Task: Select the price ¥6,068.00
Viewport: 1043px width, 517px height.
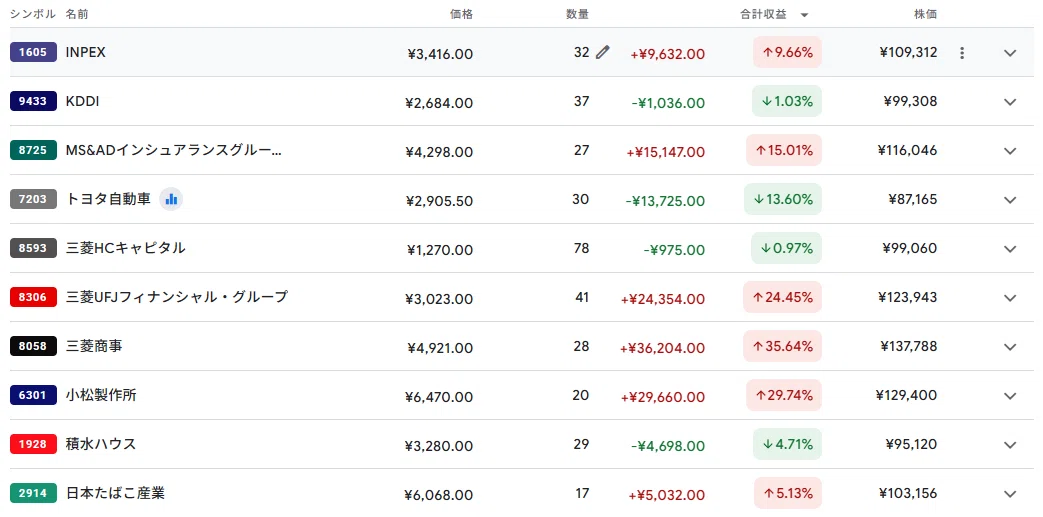Action: [x=438, y=495]
